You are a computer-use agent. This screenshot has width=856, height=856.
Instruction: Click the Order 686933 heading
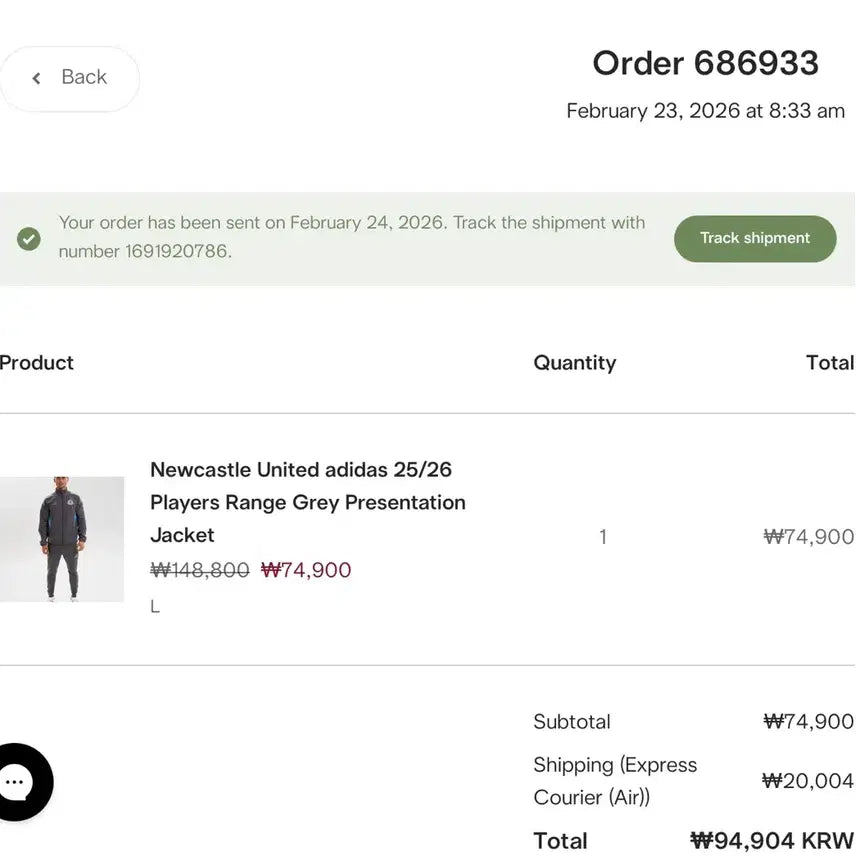click(x=705, y=63)
